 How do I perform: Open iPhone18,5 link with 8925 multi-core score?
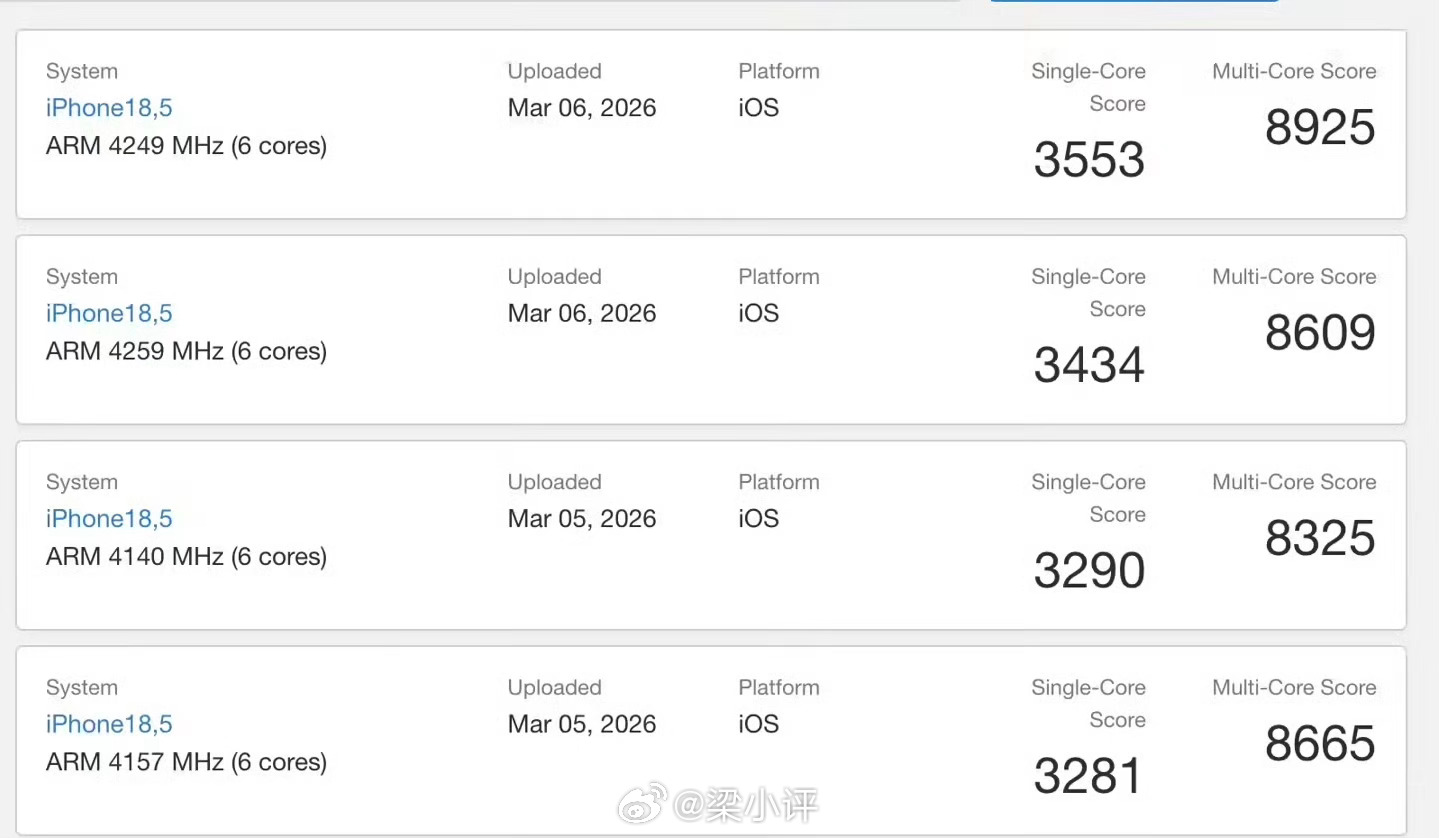click(109, 108)
